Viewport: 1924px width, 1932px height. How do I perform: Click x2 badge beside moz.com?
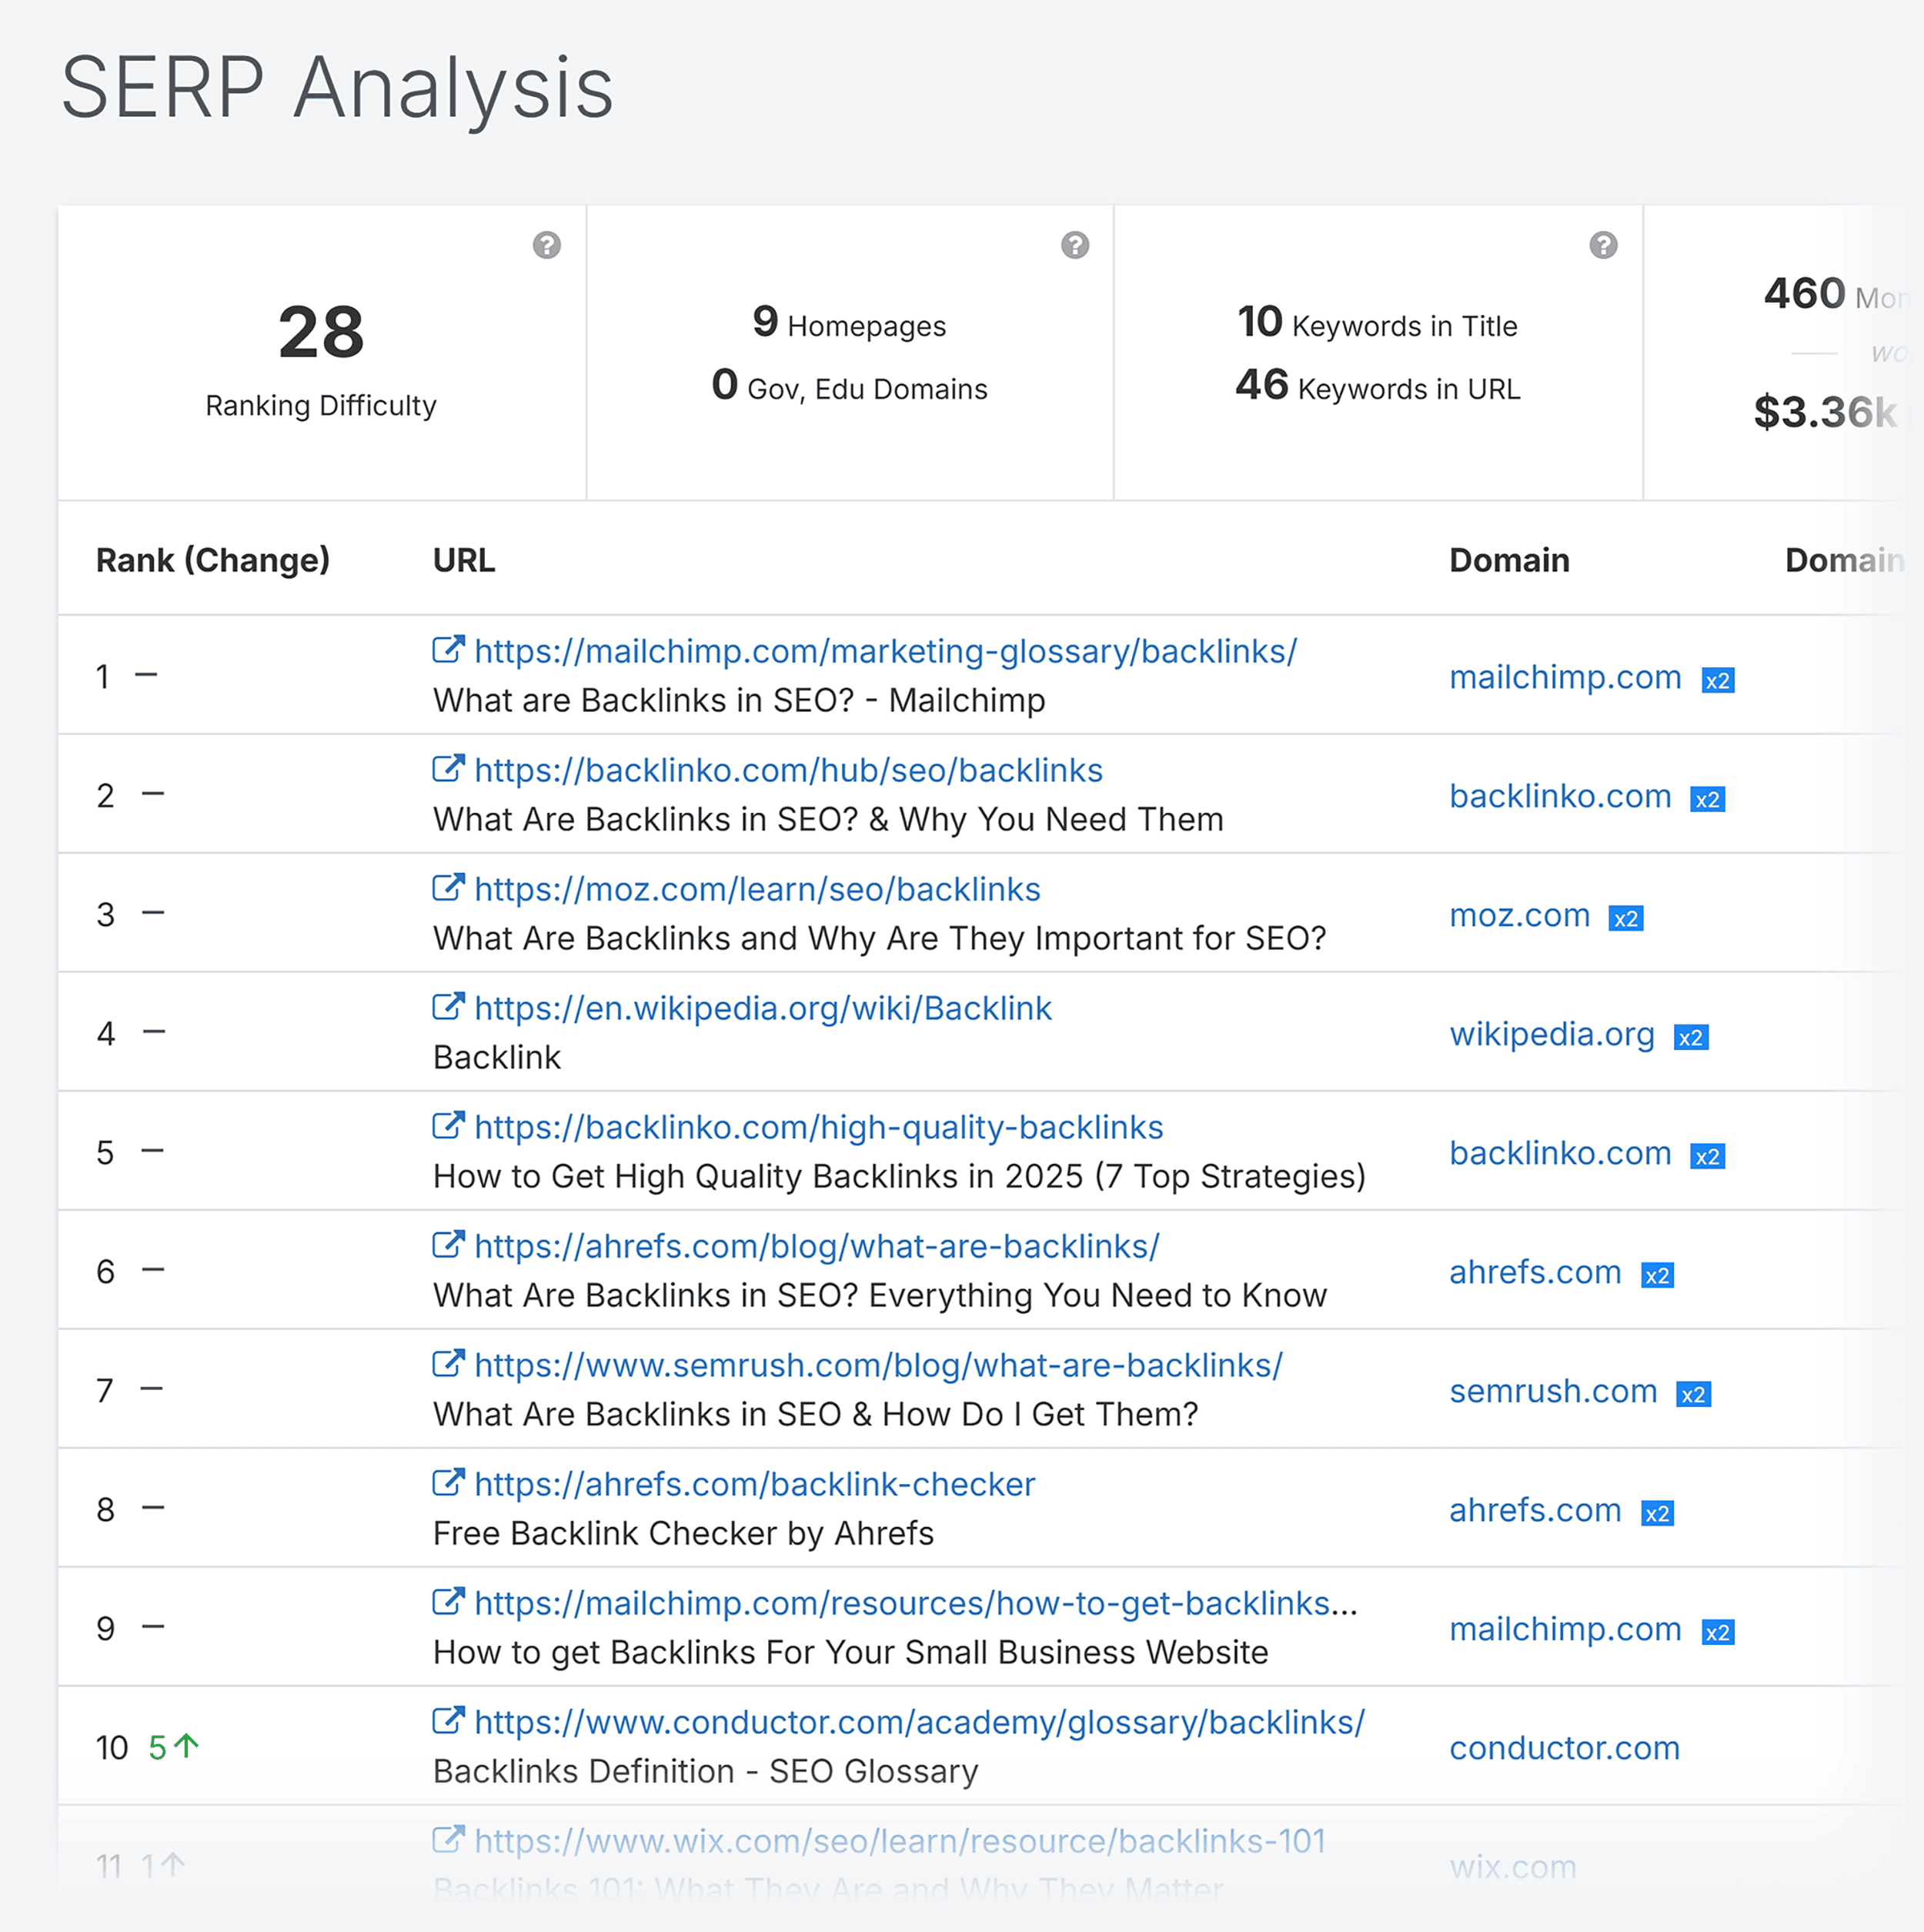point(1625,919)
